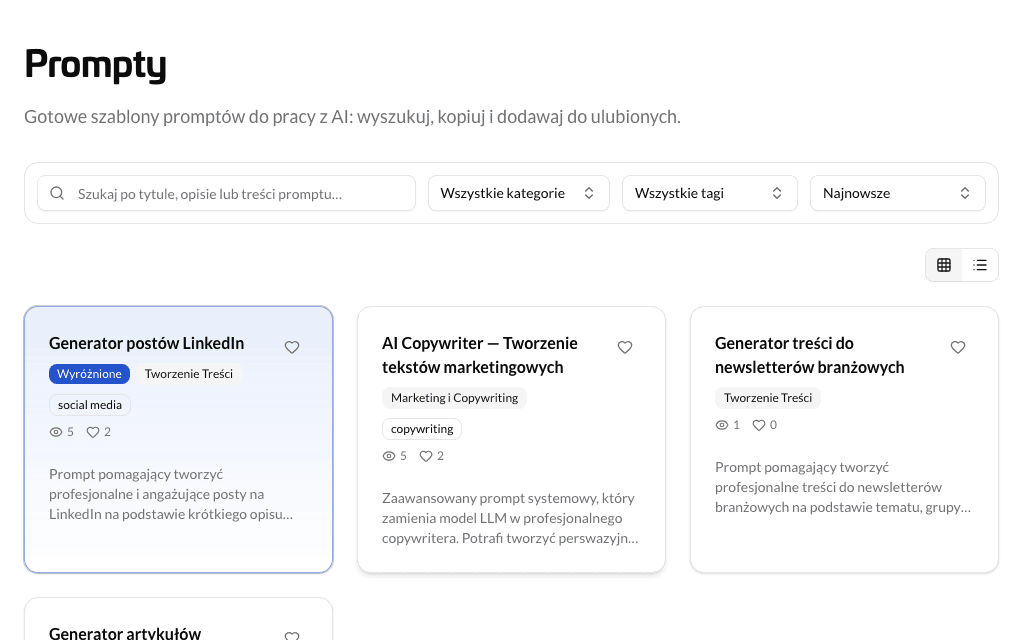Switch to list view

[x=980, y=265]
